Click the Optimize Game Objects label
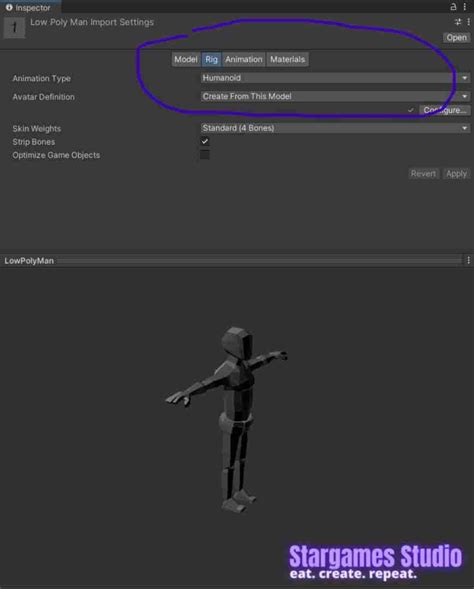 tap(56, 155)
